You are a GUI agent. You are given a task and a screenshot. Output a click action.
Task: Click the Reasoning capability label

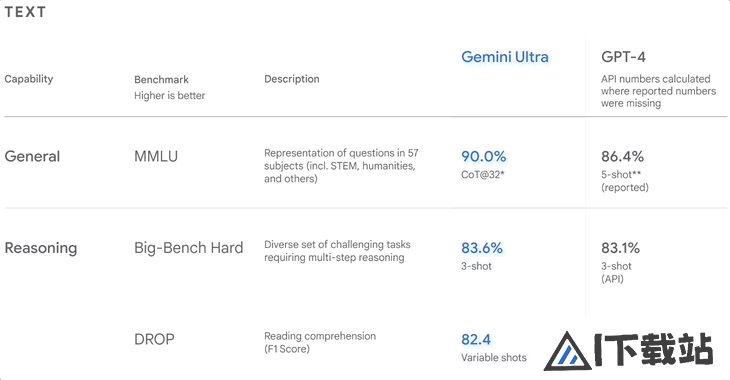pos(41,248)
